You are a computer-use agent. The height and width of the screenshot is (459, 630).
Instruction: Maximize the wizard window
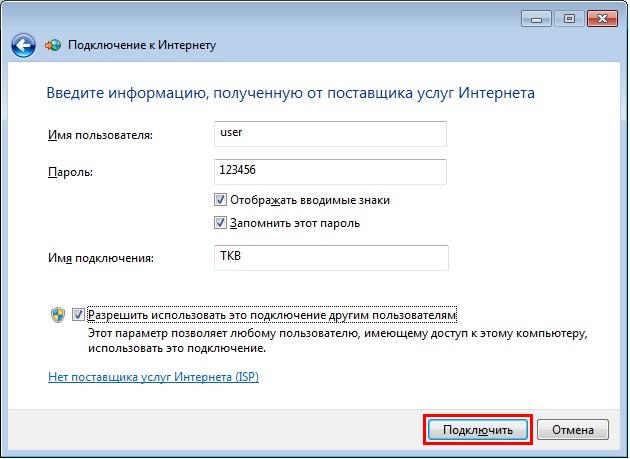(569, 18)
